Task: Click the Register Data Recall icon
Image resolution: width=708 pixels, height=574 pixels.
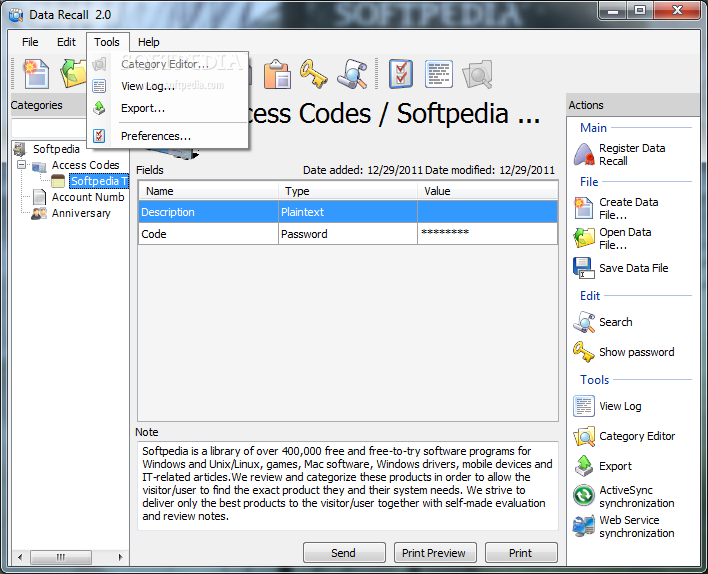Action: (584, 154)
